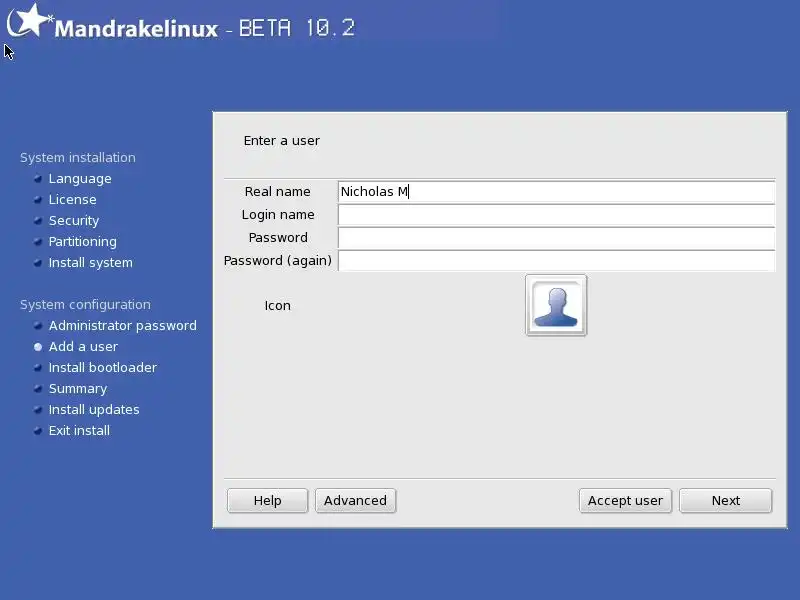Click the Password (again) label
This screenshot has width=800, height=600.
[x=278, y=261]
